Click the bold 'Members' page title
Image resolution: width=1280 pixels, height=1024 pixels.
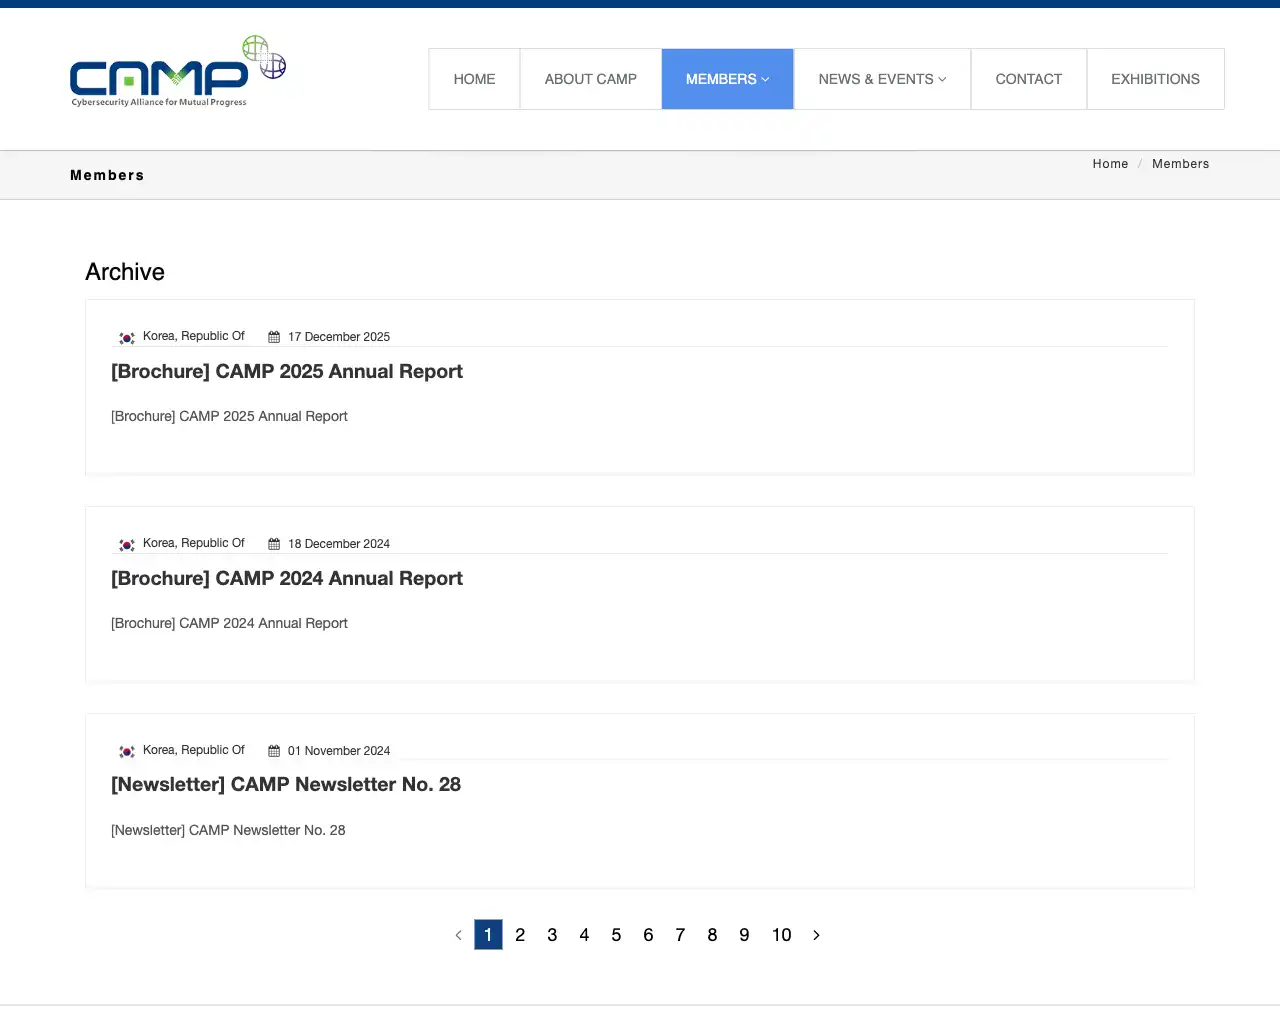click(107, 175)
